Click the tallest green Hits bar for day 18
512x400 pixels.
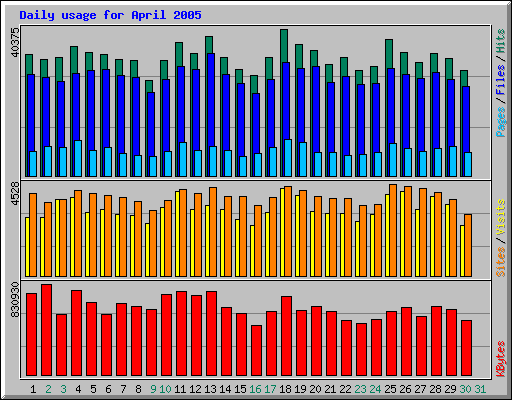pos(284,46)
